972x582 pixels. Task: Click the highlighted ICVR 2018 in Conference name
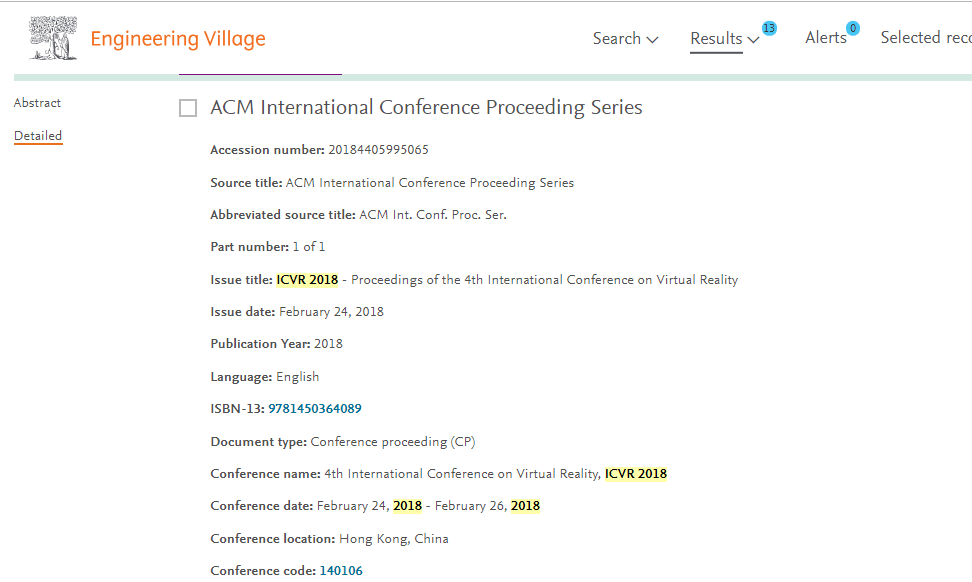click(x=636, y=474)
